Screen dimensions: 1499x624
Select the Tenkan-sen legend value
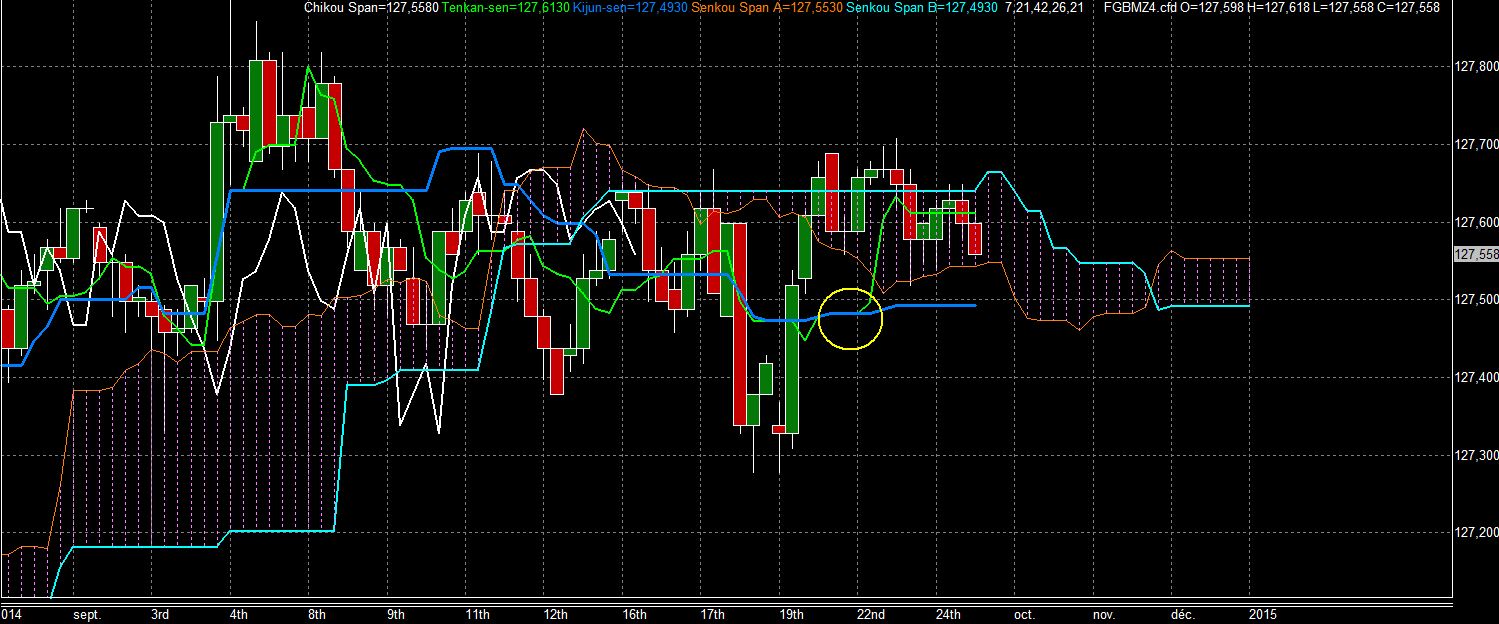[x=505, y=7]
